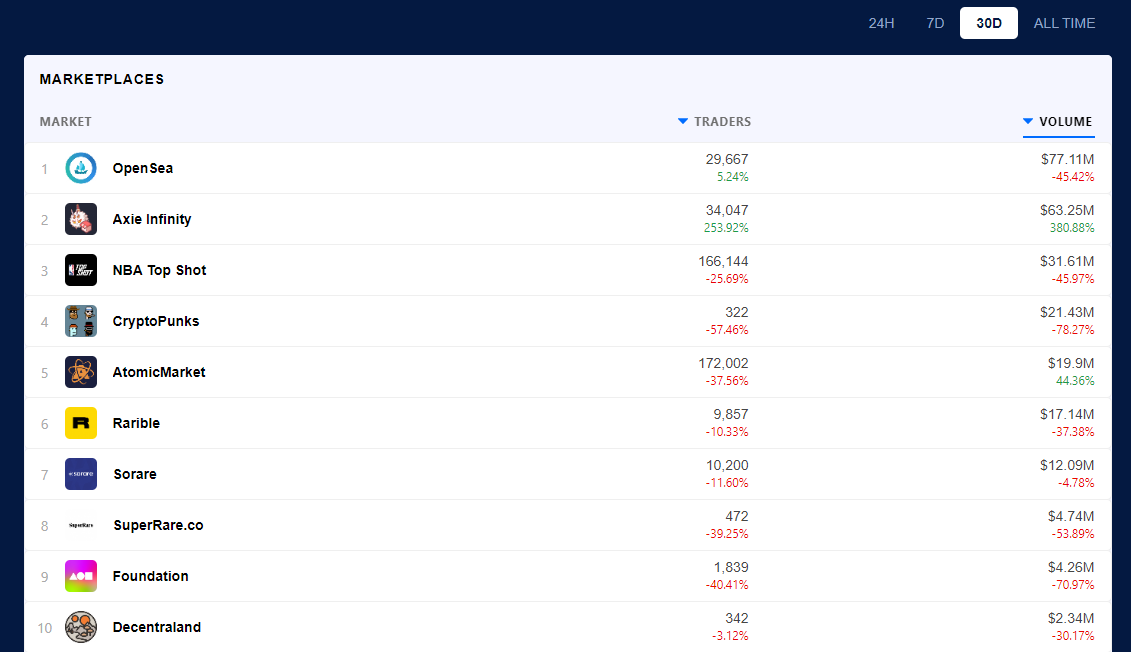Click AtomicMarket traders count 172,002
Viewport: 1131px width, 652px height.
(723, 364)
